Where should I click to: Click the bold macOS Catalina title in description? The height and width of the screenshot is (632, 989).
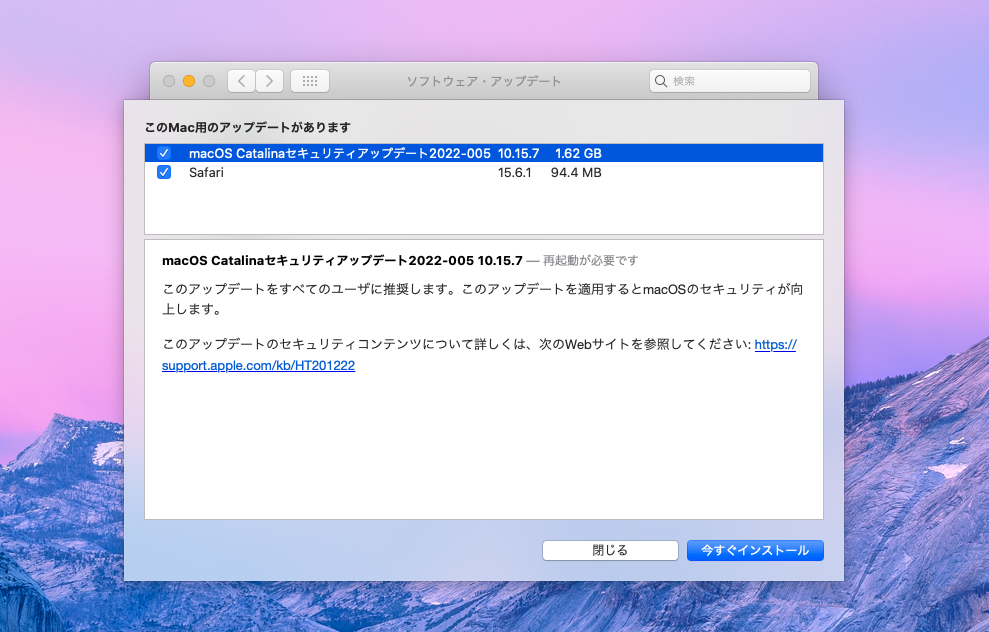tap(342, 260)
